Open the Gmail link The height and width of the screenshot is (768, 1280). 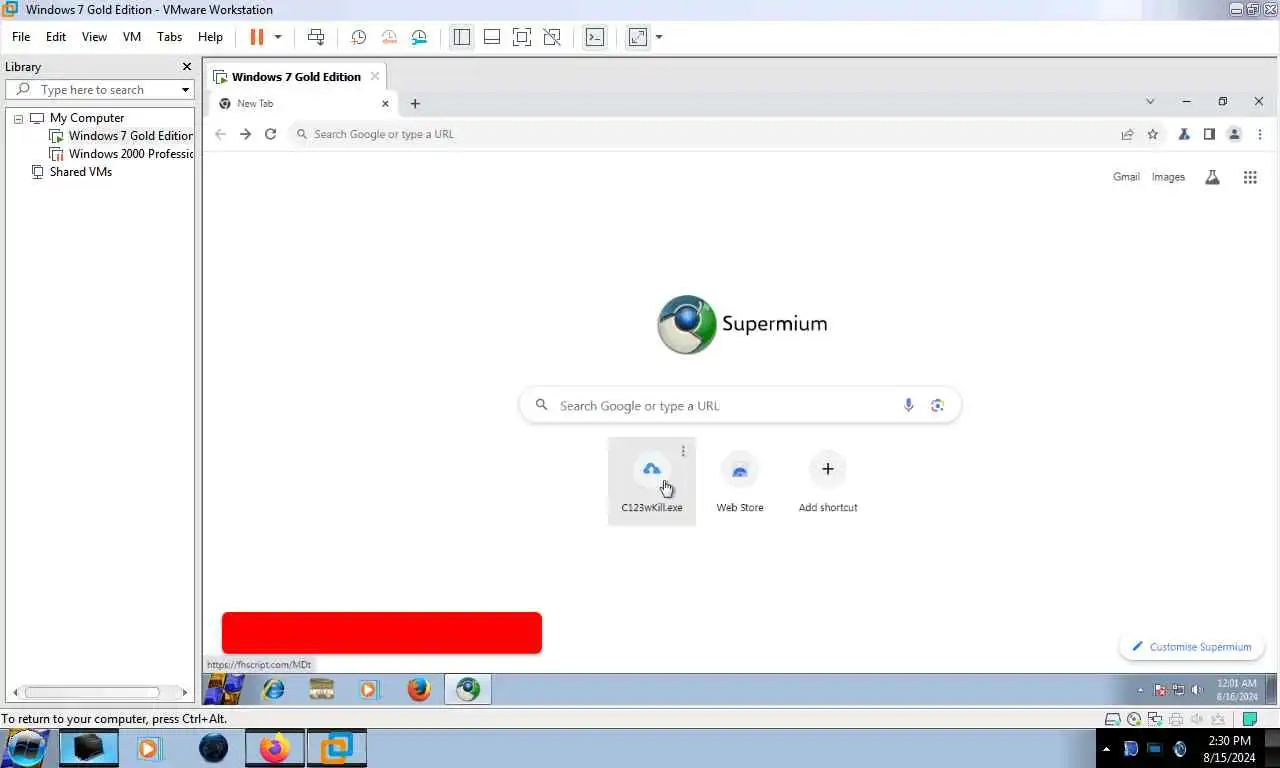[x=1126, y=177]
